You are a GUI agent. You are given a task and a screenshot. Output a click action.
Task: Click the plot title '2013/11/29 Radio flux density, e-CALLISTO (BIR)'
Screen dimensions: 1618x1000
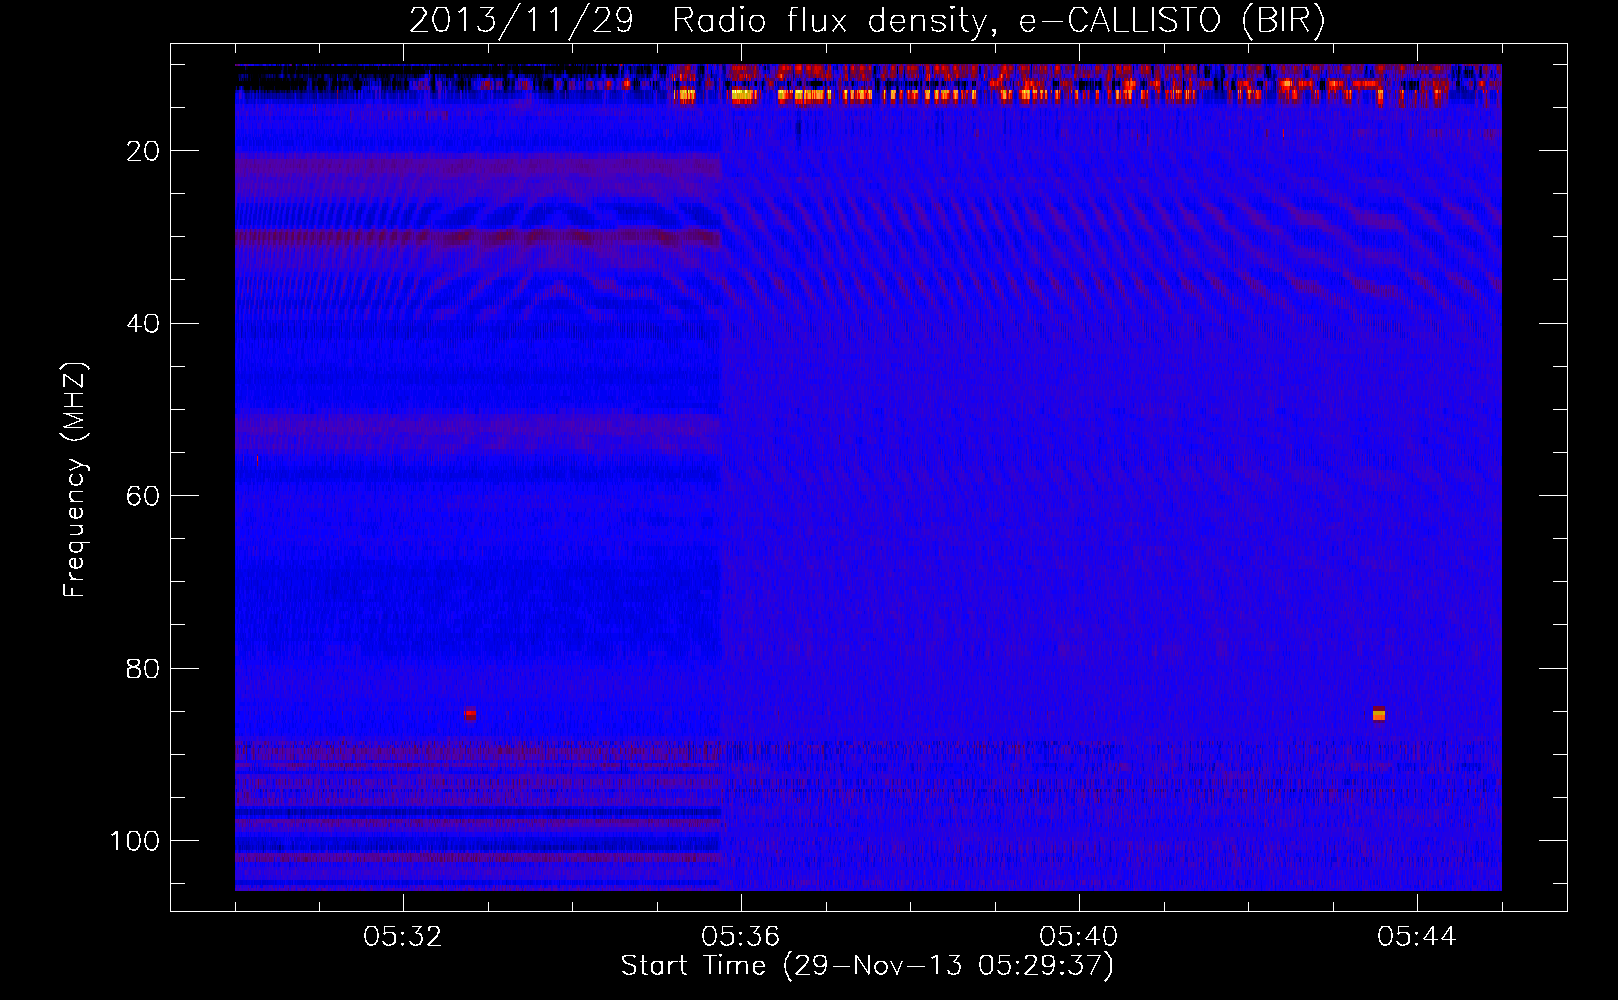[x=867, y=20]
